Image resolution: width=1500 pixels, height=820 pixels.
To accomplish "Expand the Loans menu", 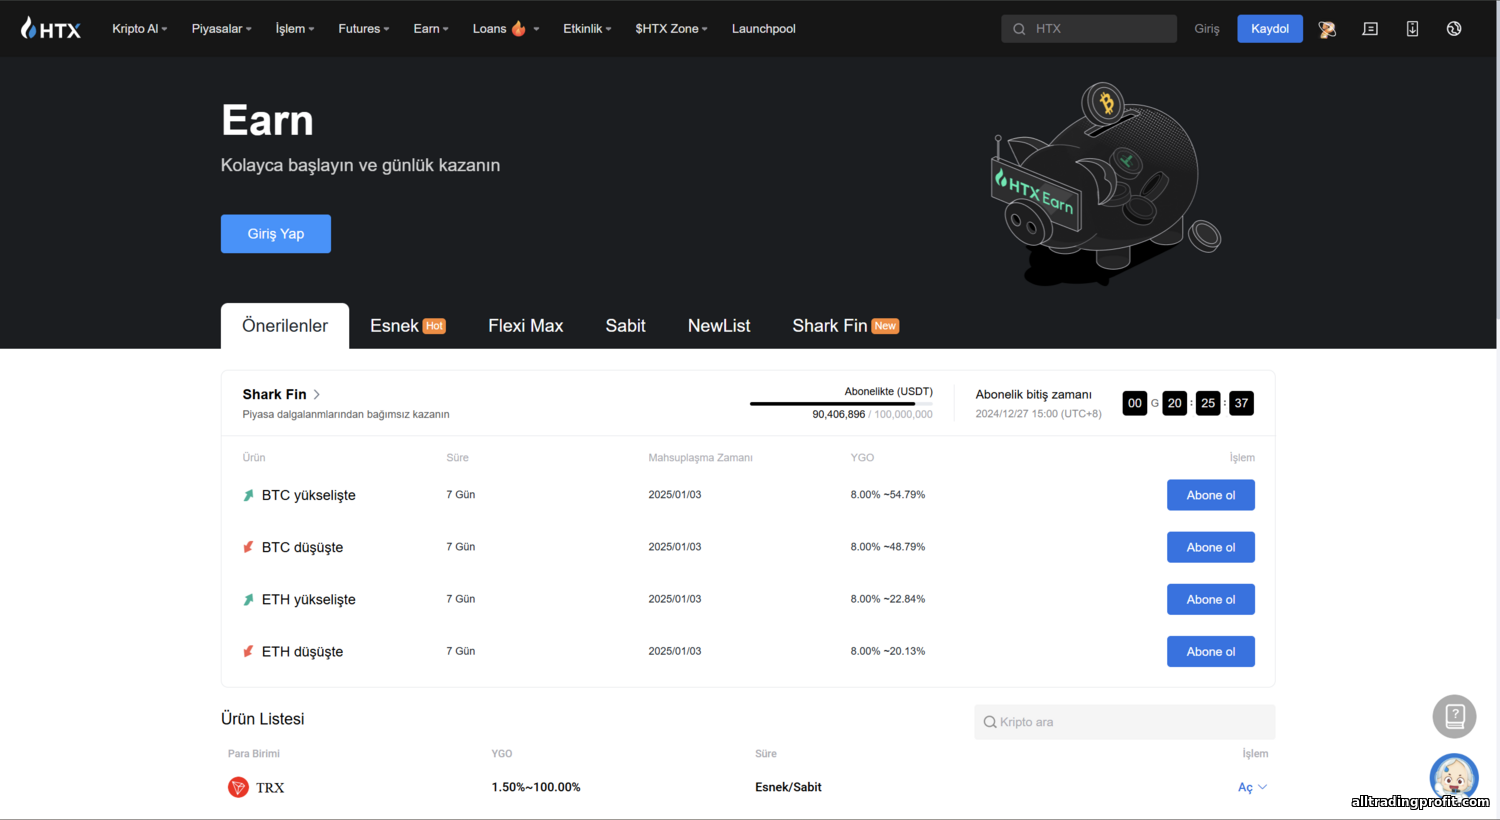I will (x=506, y=29).
